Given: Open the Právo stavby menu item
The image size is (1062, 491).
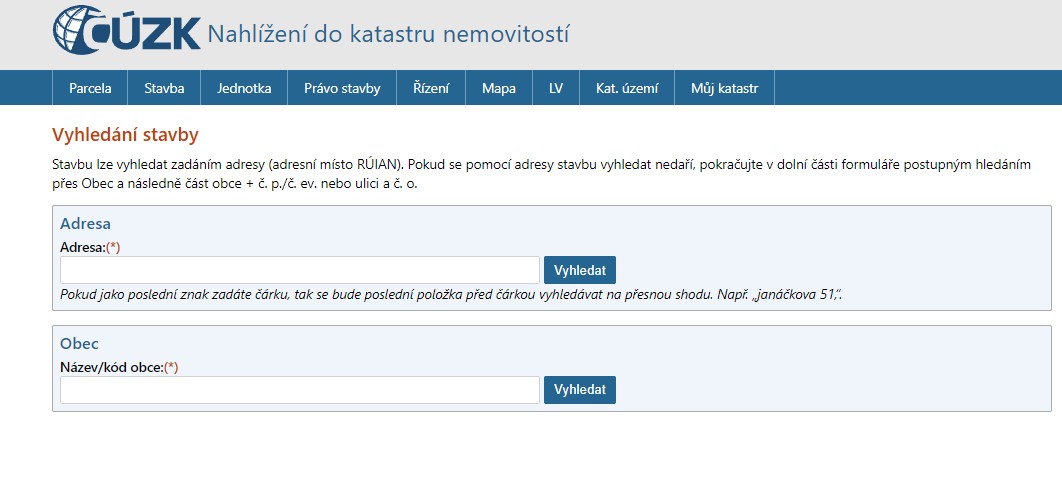Looking at the screenshot, I should point(342,88).
